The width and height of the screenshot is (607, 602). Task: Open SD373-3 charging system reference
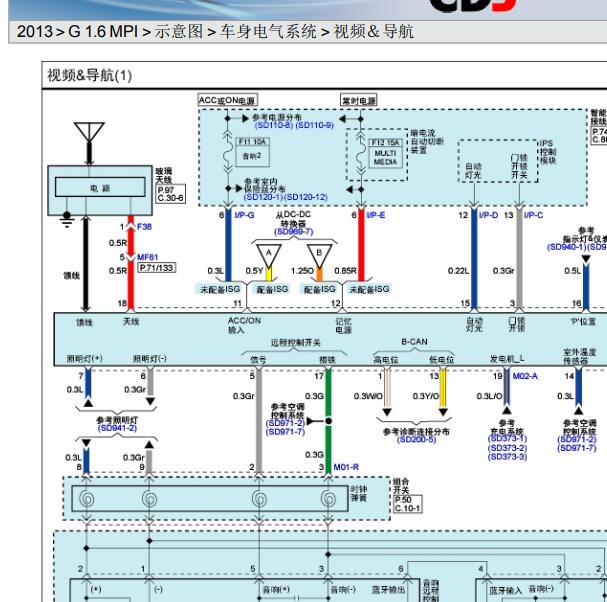pyautogui.click(x=508, y=457)
